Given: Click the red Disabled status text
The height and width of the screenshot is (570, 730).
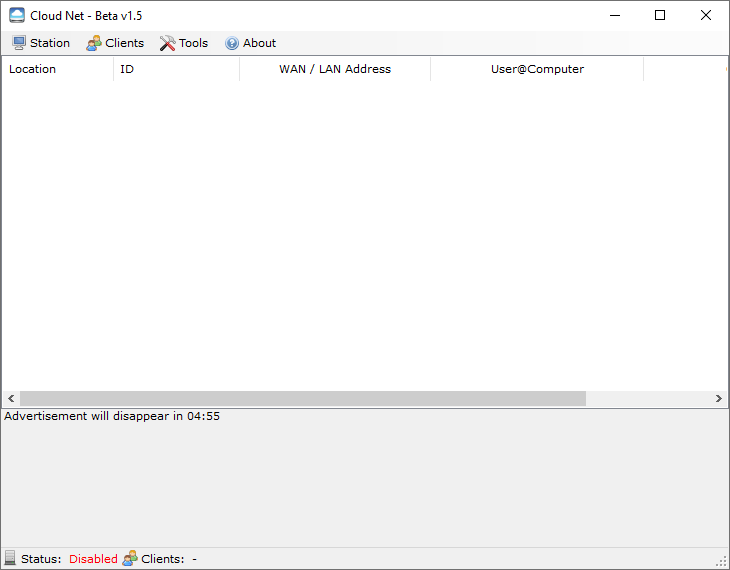Looking at the screenshot, I should (93, 559).
